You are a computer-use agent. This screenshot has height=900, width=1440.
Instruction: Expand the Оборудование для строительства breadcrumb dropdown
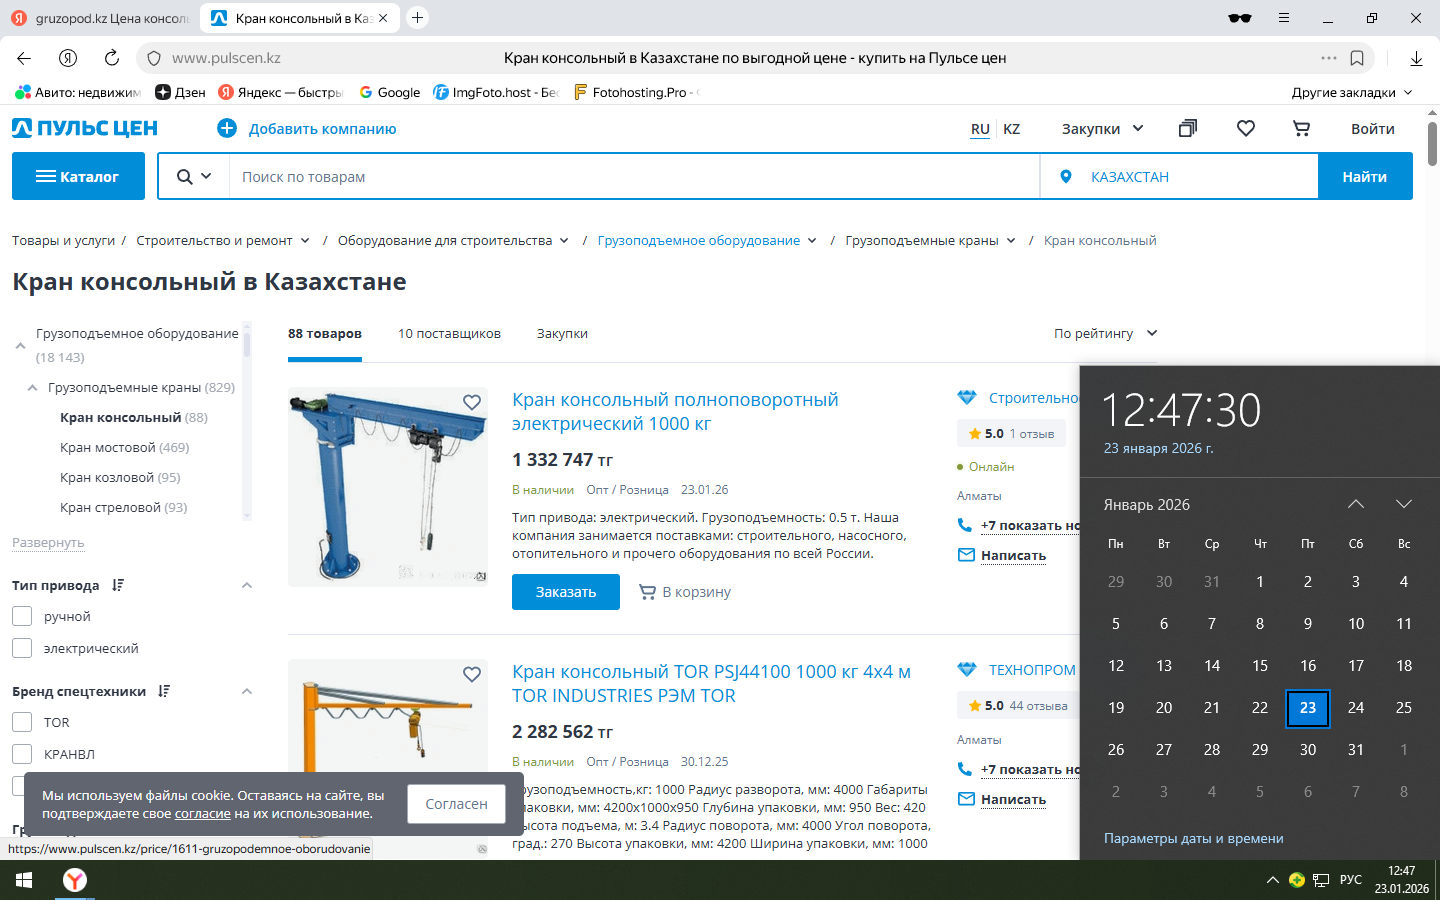[x=564, y=240]
